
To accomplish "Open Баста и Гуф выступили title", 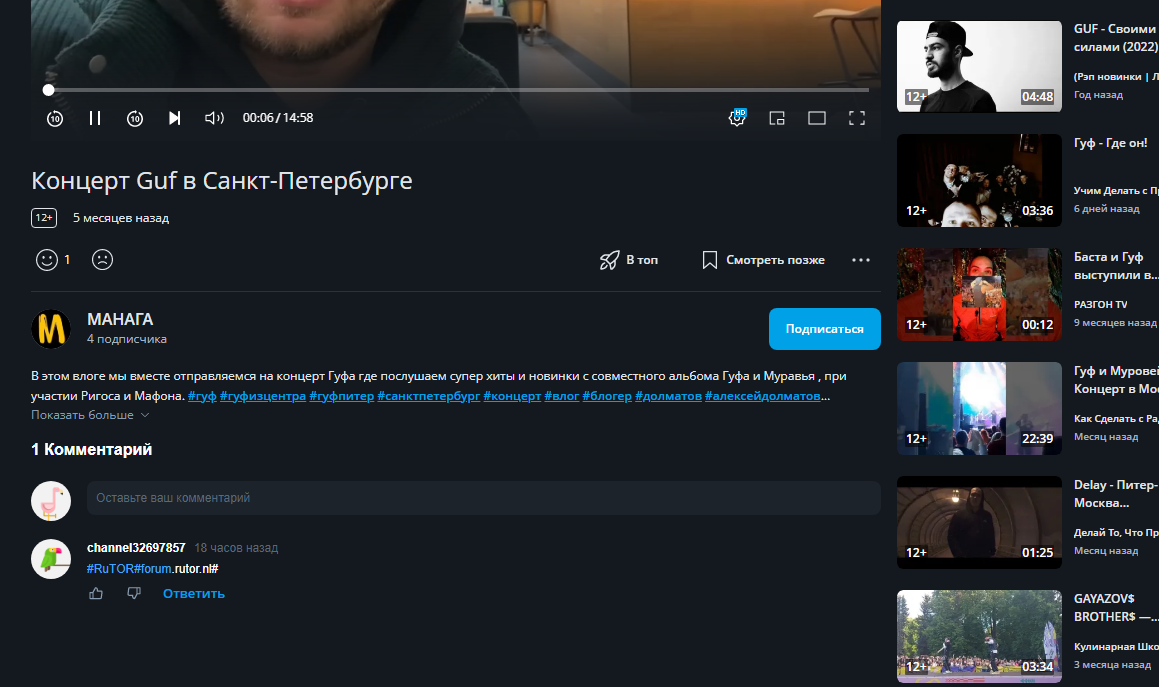I will [1116, 266].
